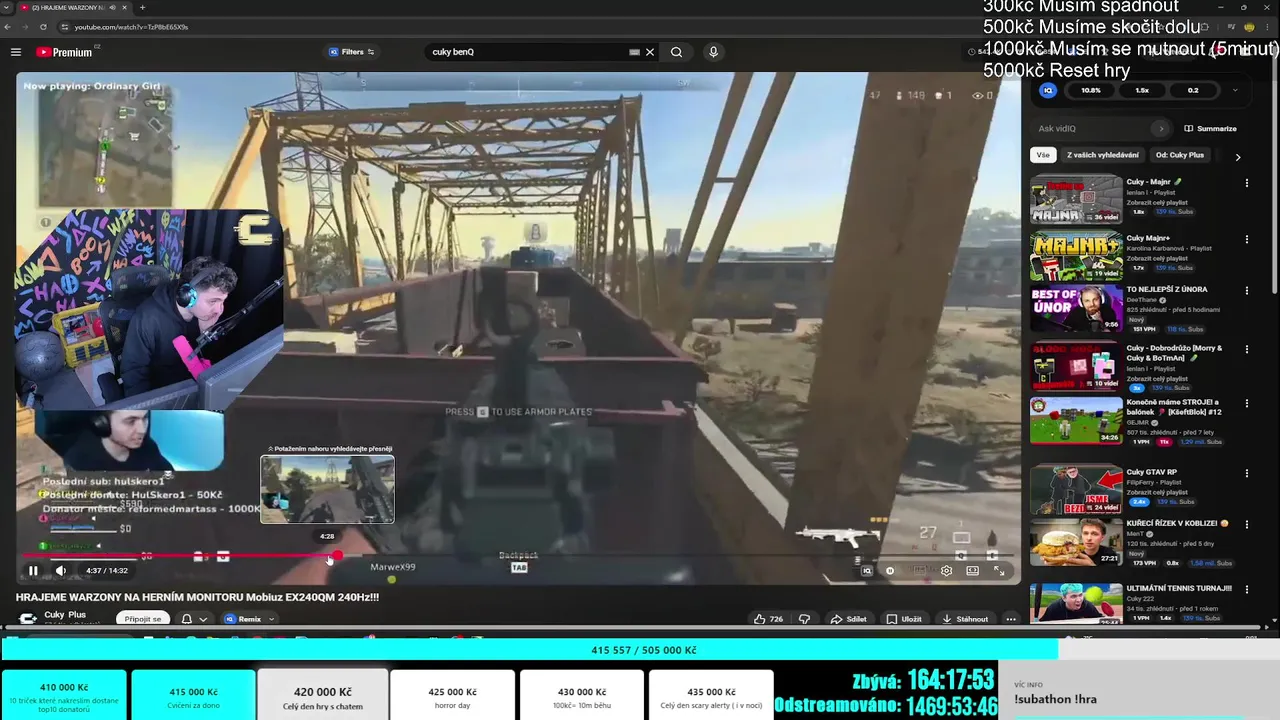
Task: Click the search magnifier button
Action: coord(677,52)
